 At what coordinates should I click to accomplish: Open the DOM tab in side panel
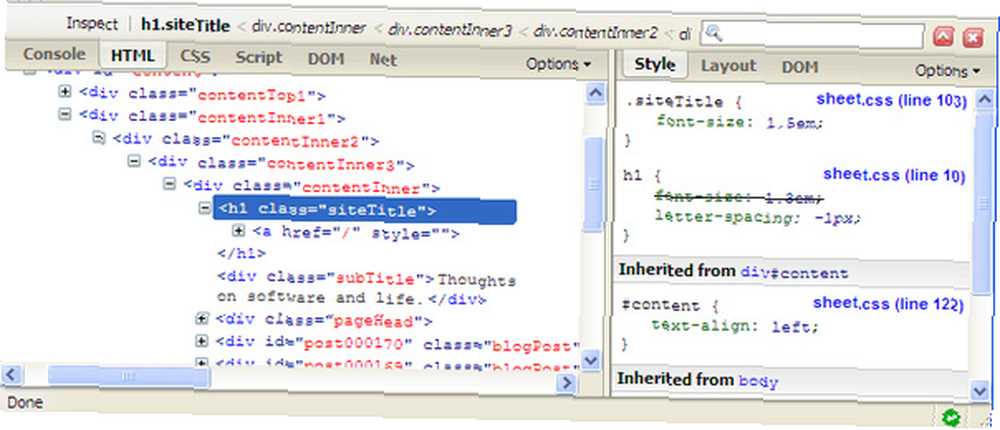[x=800, y=67]
